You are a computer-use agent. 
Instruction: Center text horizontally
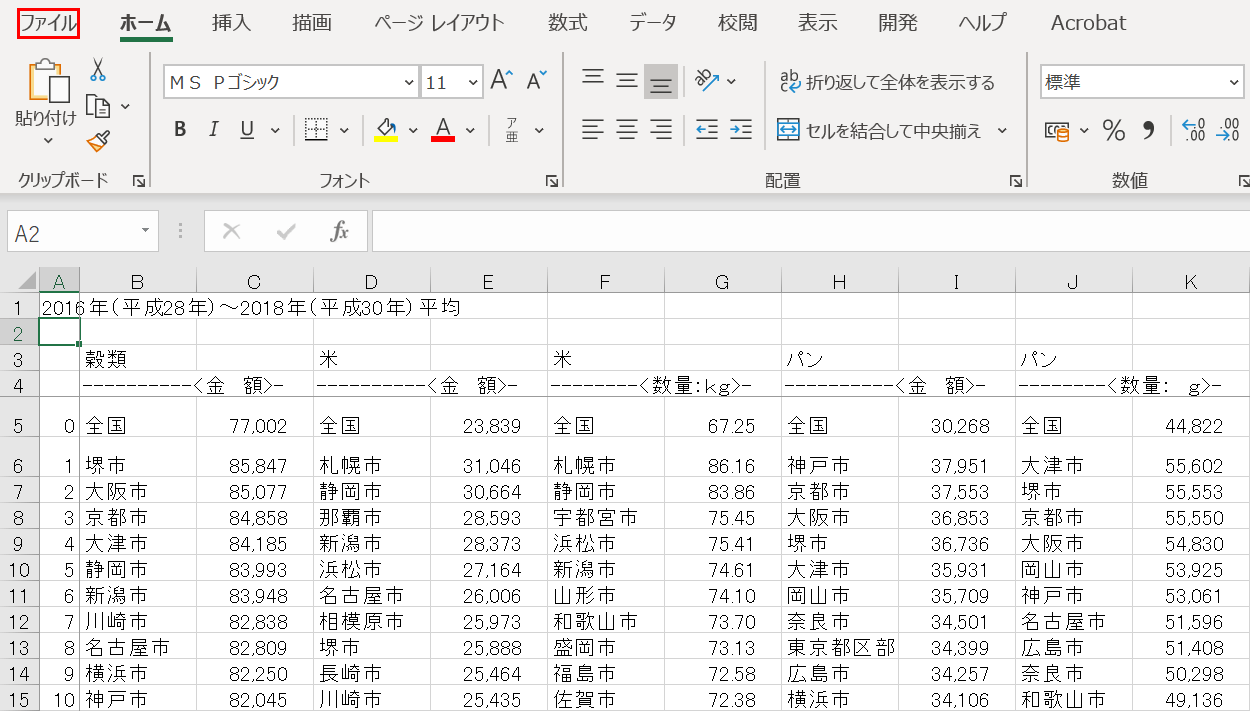pyautogui.click(x=627, y=130)
